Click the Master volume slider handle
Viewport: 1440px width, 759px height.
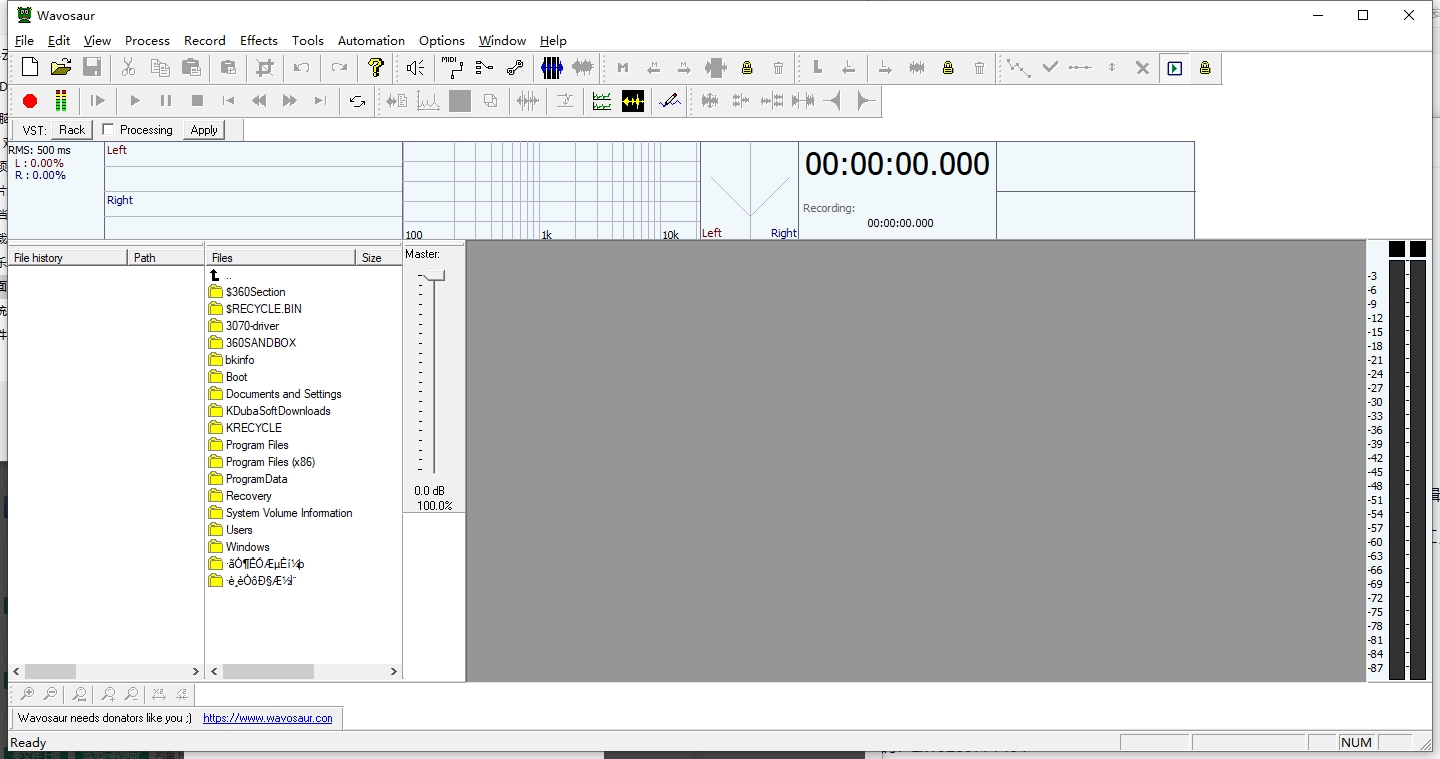[433, 276]
